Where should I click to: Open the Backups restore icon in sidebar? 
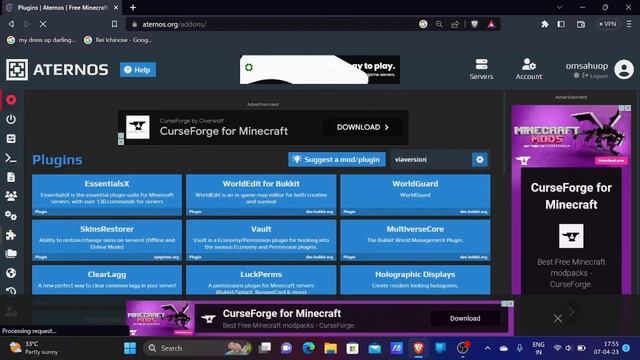pos(11,291)
